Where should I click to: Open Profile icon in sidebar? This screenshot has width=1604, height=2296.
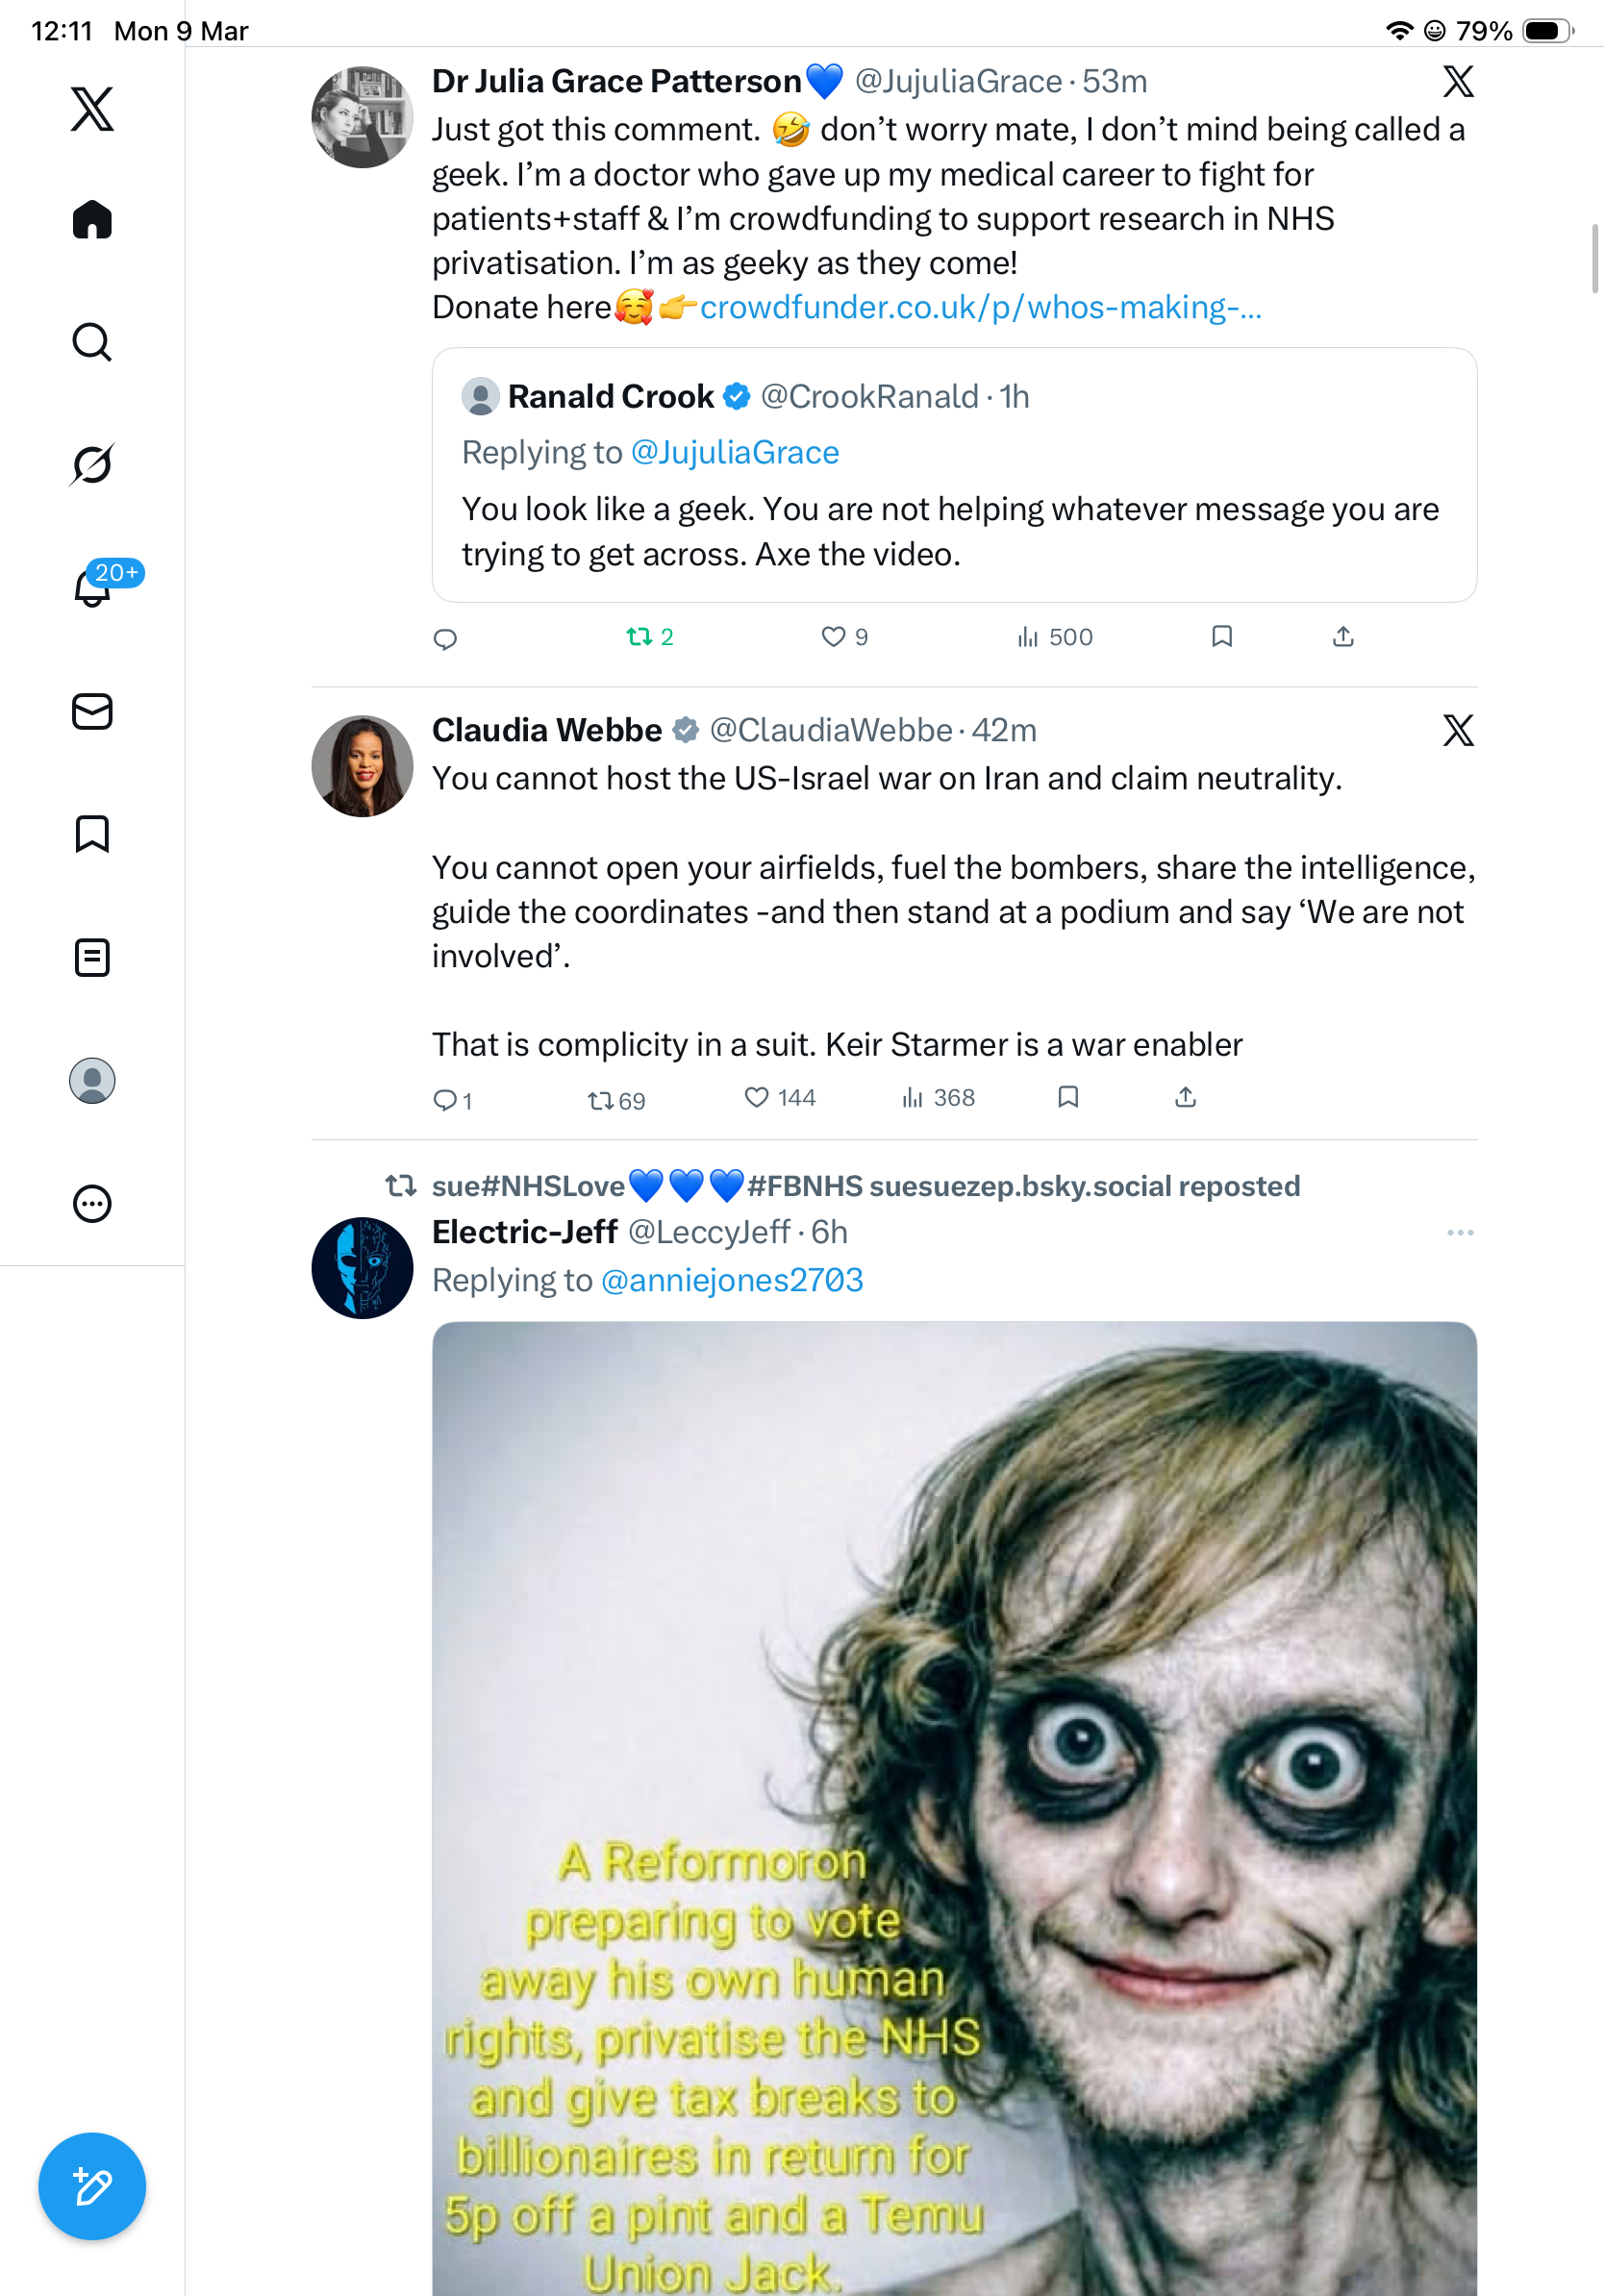pos(92,1081)
